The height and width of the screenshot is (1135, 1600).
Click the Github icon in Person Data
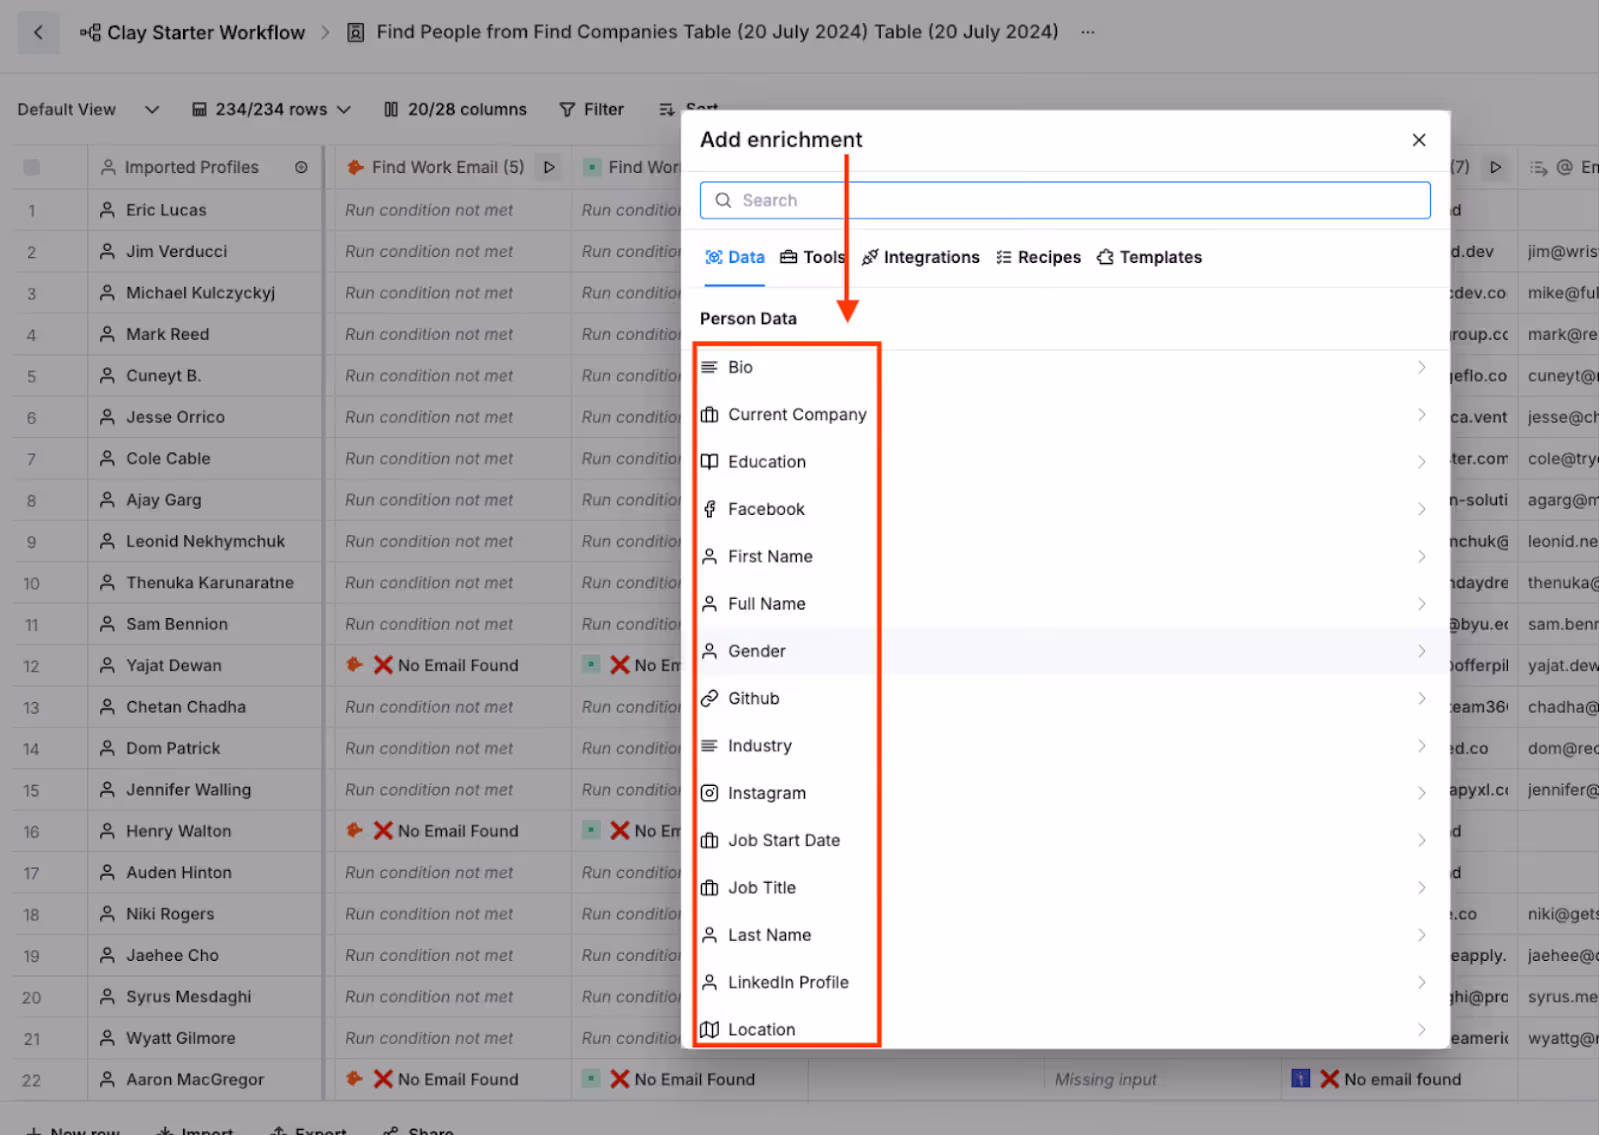710,698
